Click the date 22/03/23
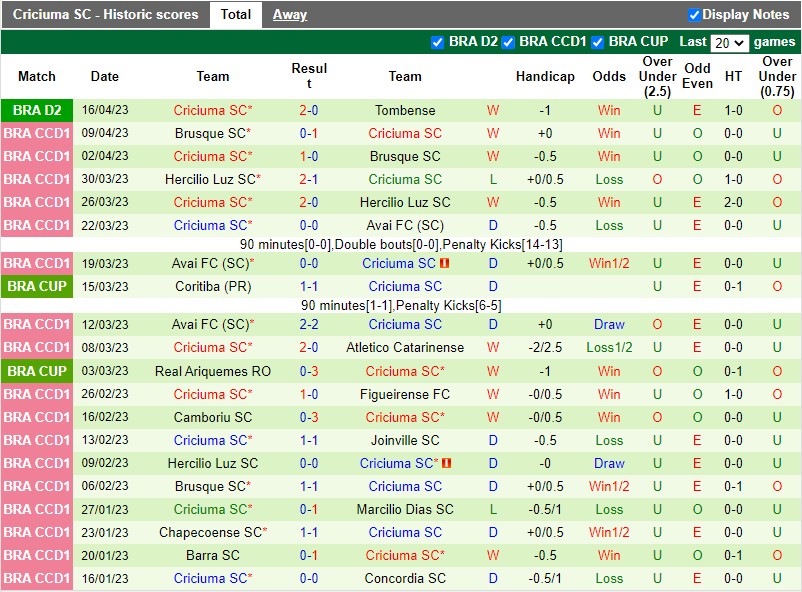The width and height of the screenshot is (802, 592). pyautogui.click(x=105, y=225)
